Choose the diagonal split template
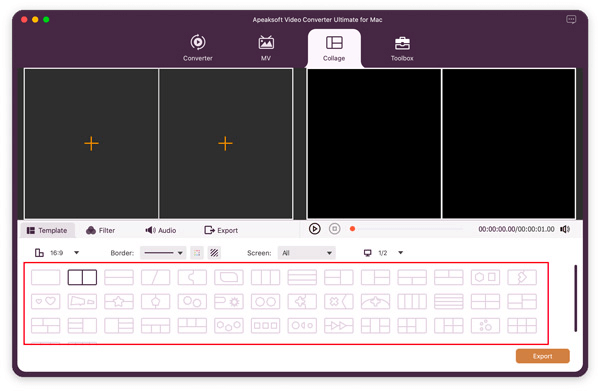The image size is (600, 391). tap(155, 277)
